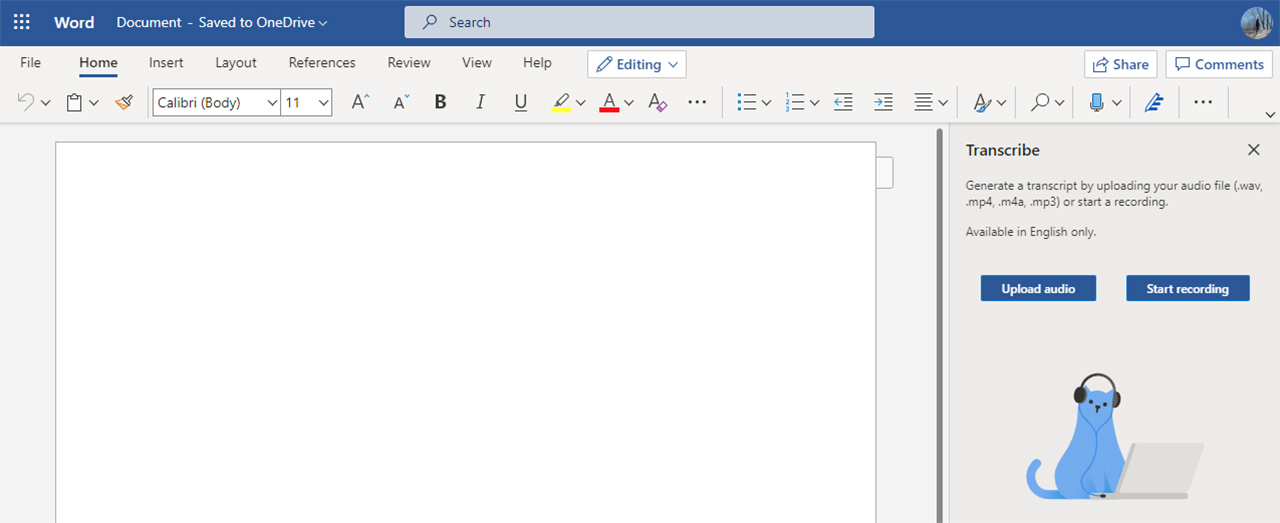The image size is (1280, 523).
Task: Collapse ribbon with the chevron at far right
Action: click(x=1271, y=114)
